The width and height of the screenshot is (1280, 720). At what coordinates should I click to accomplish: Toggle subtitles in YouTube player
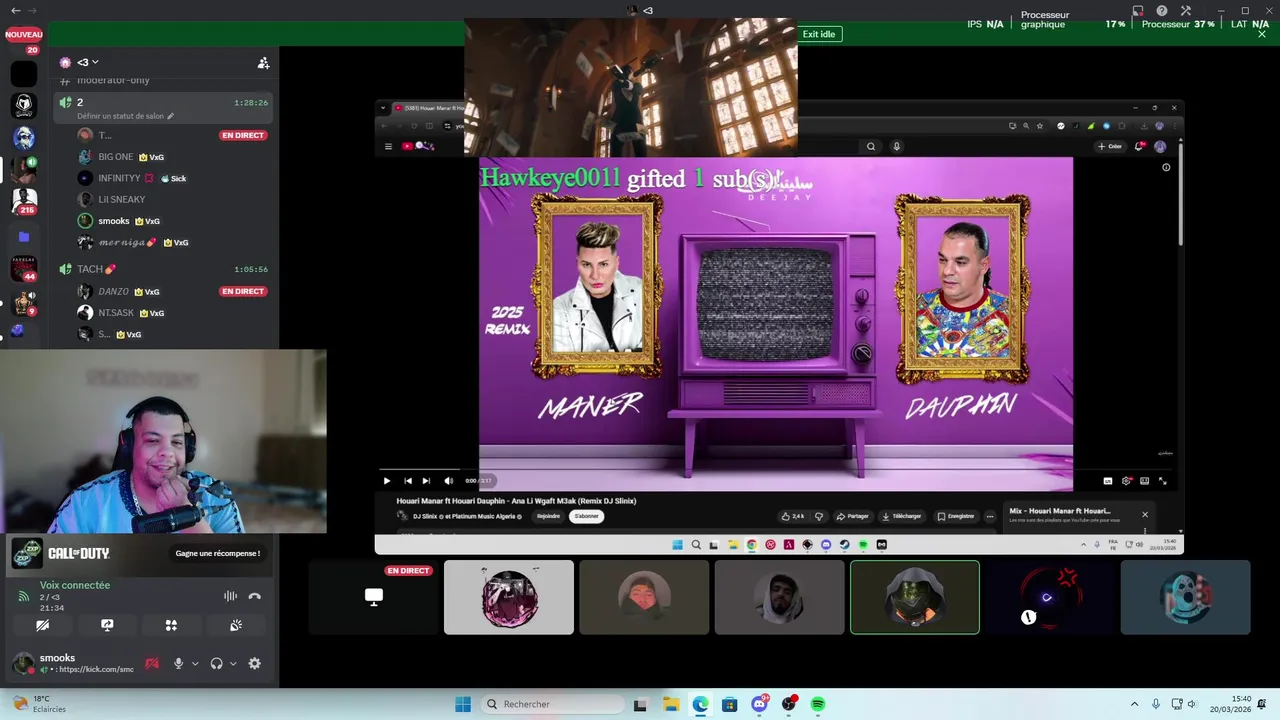[x=1107, y=481]
